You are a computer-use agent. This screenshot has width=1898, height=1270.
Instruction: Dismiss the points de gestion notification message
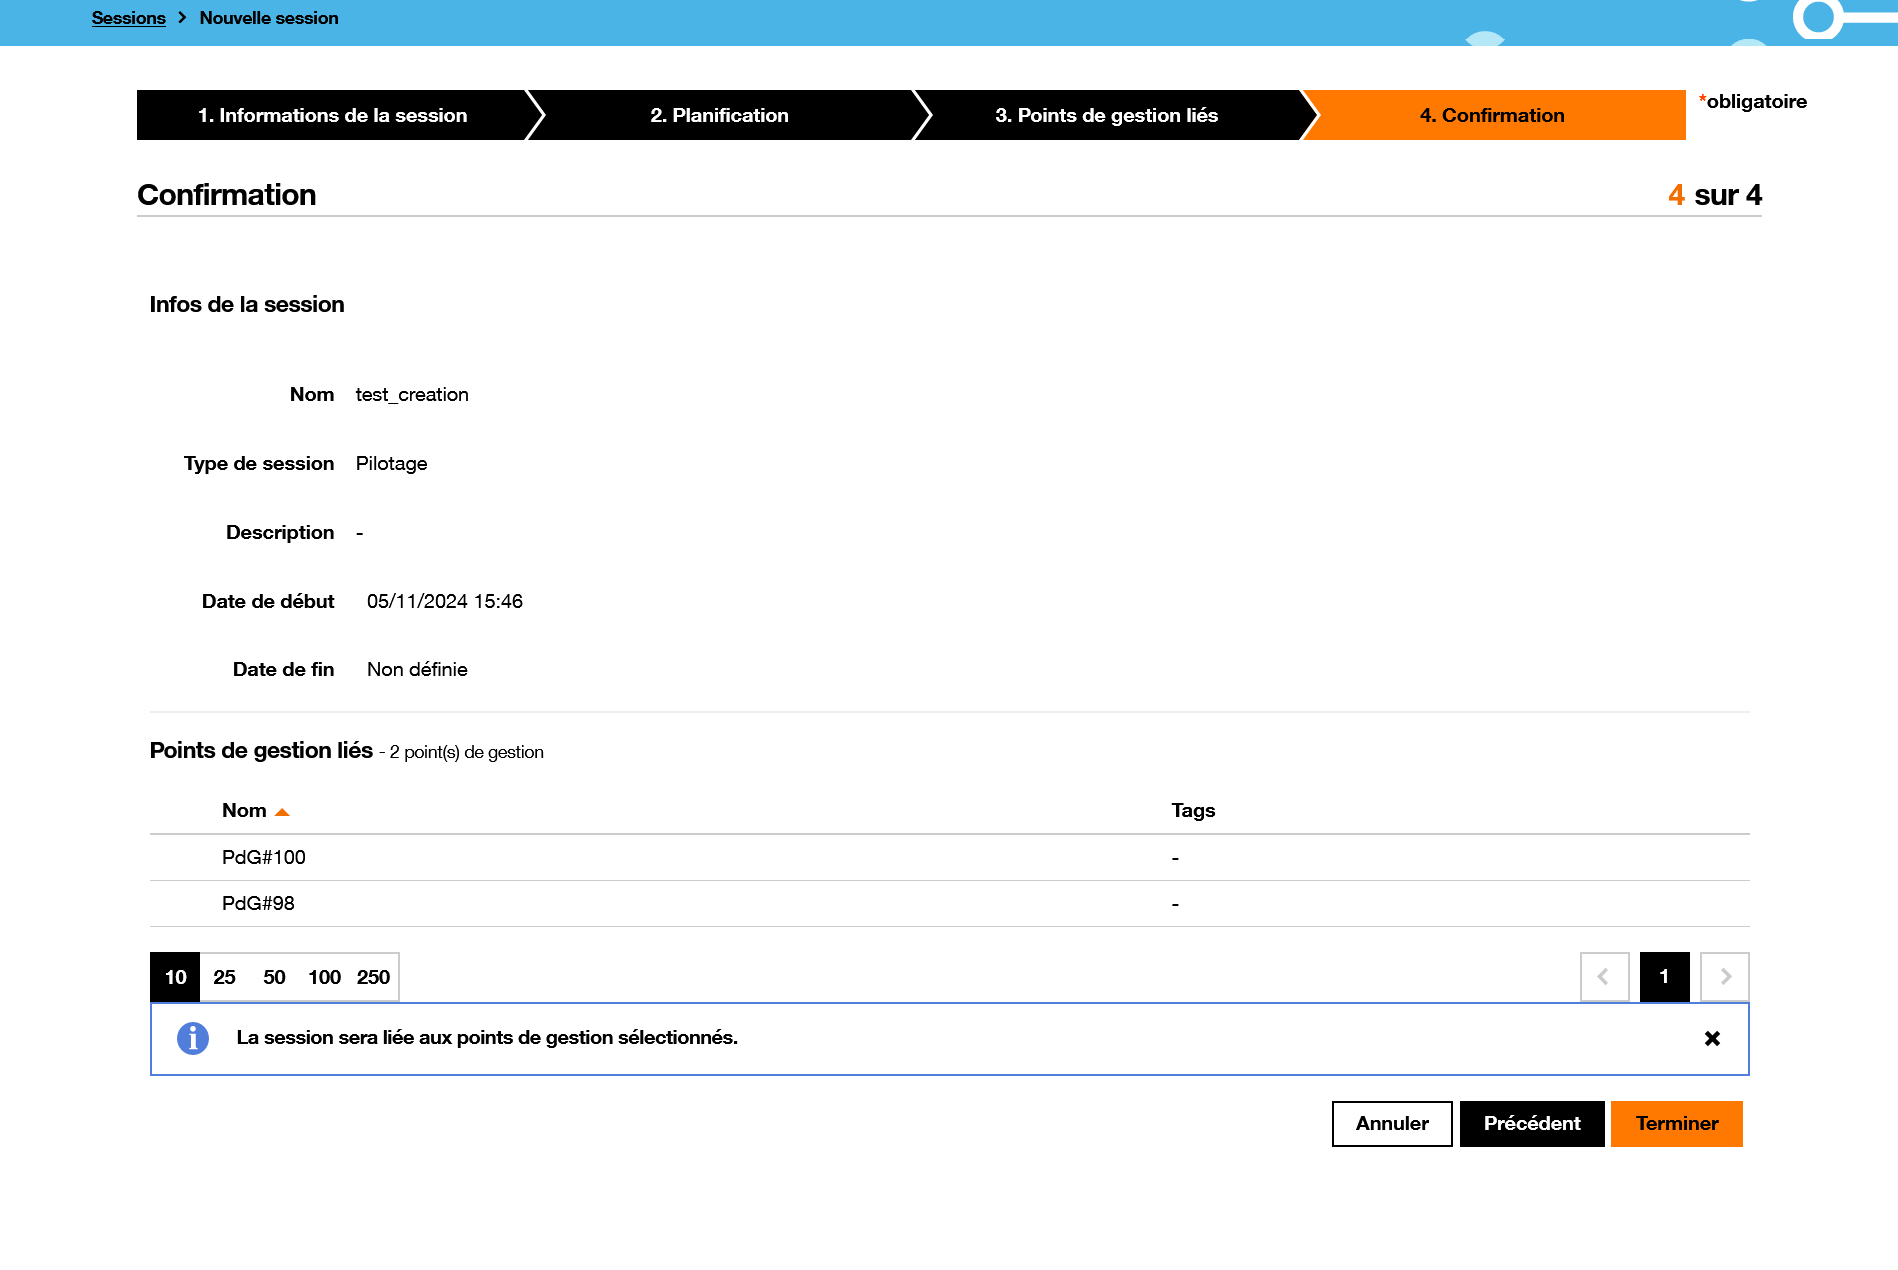(x=1712, y=1038)
